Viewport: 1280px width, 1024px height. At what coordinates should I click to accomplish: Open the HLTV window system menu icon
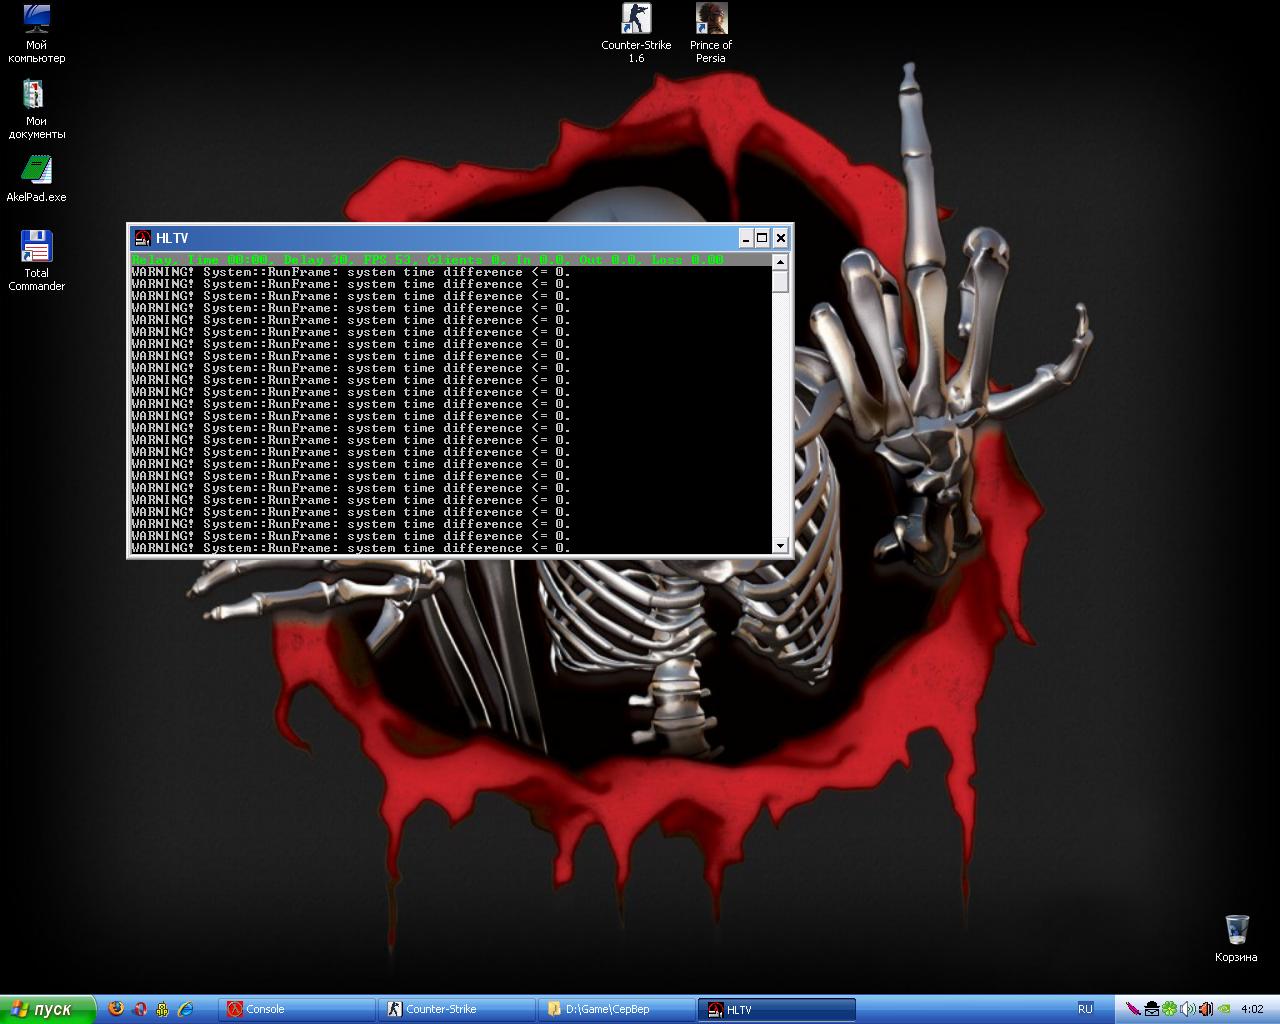coord(142,238)
